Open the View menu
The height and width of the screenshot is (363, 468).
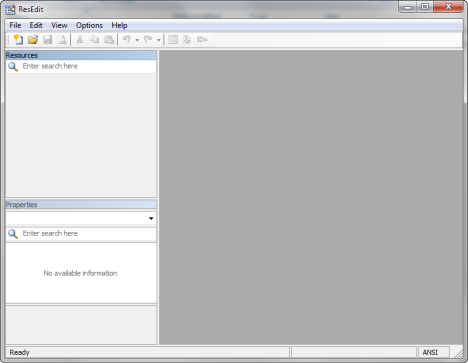(x=59, y=25)
